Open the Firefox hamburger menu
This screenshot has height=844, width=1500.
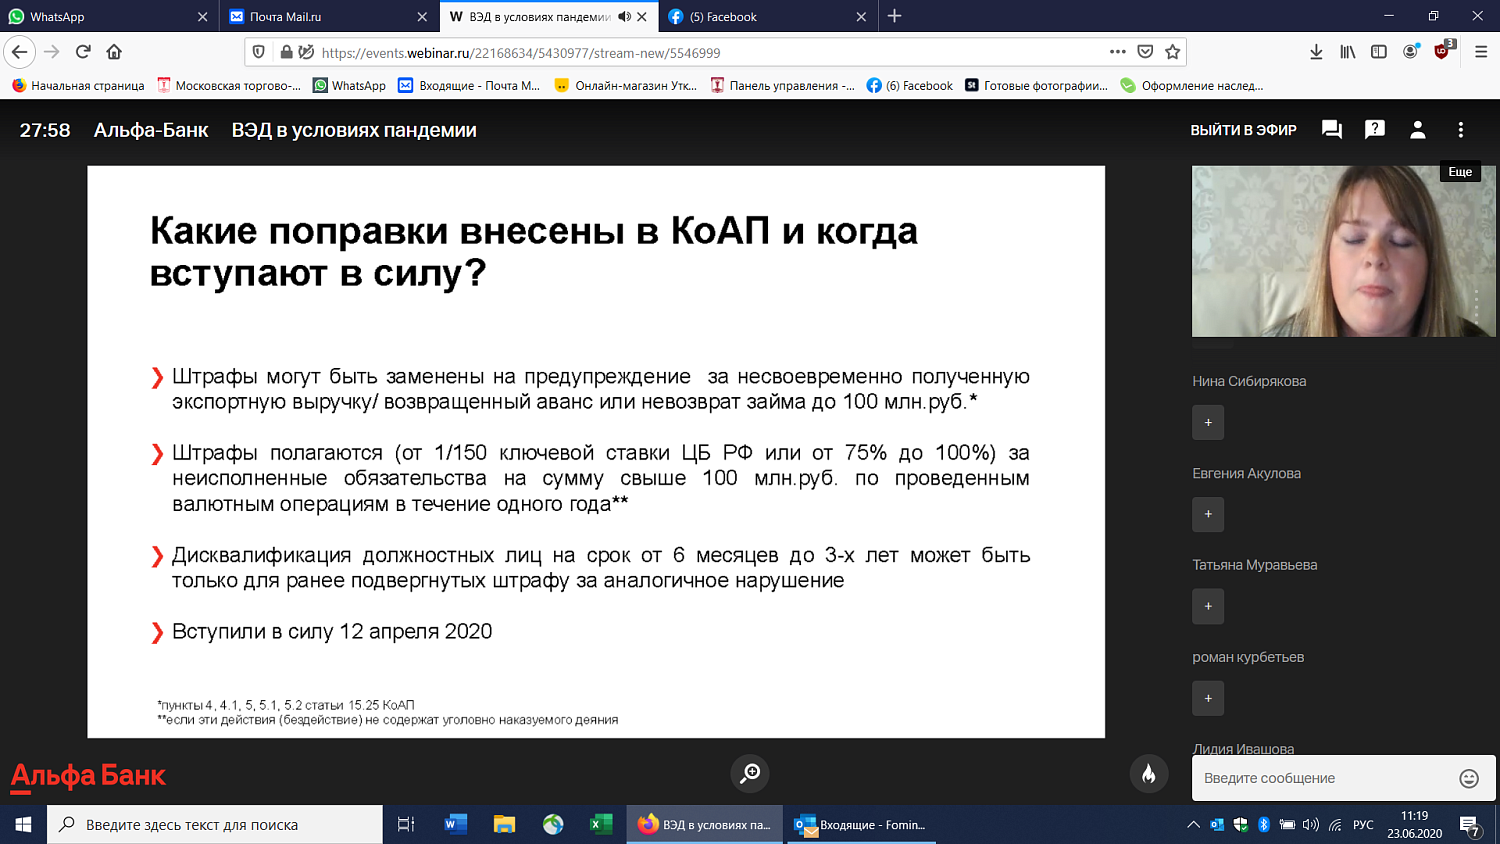point(1481,52)
